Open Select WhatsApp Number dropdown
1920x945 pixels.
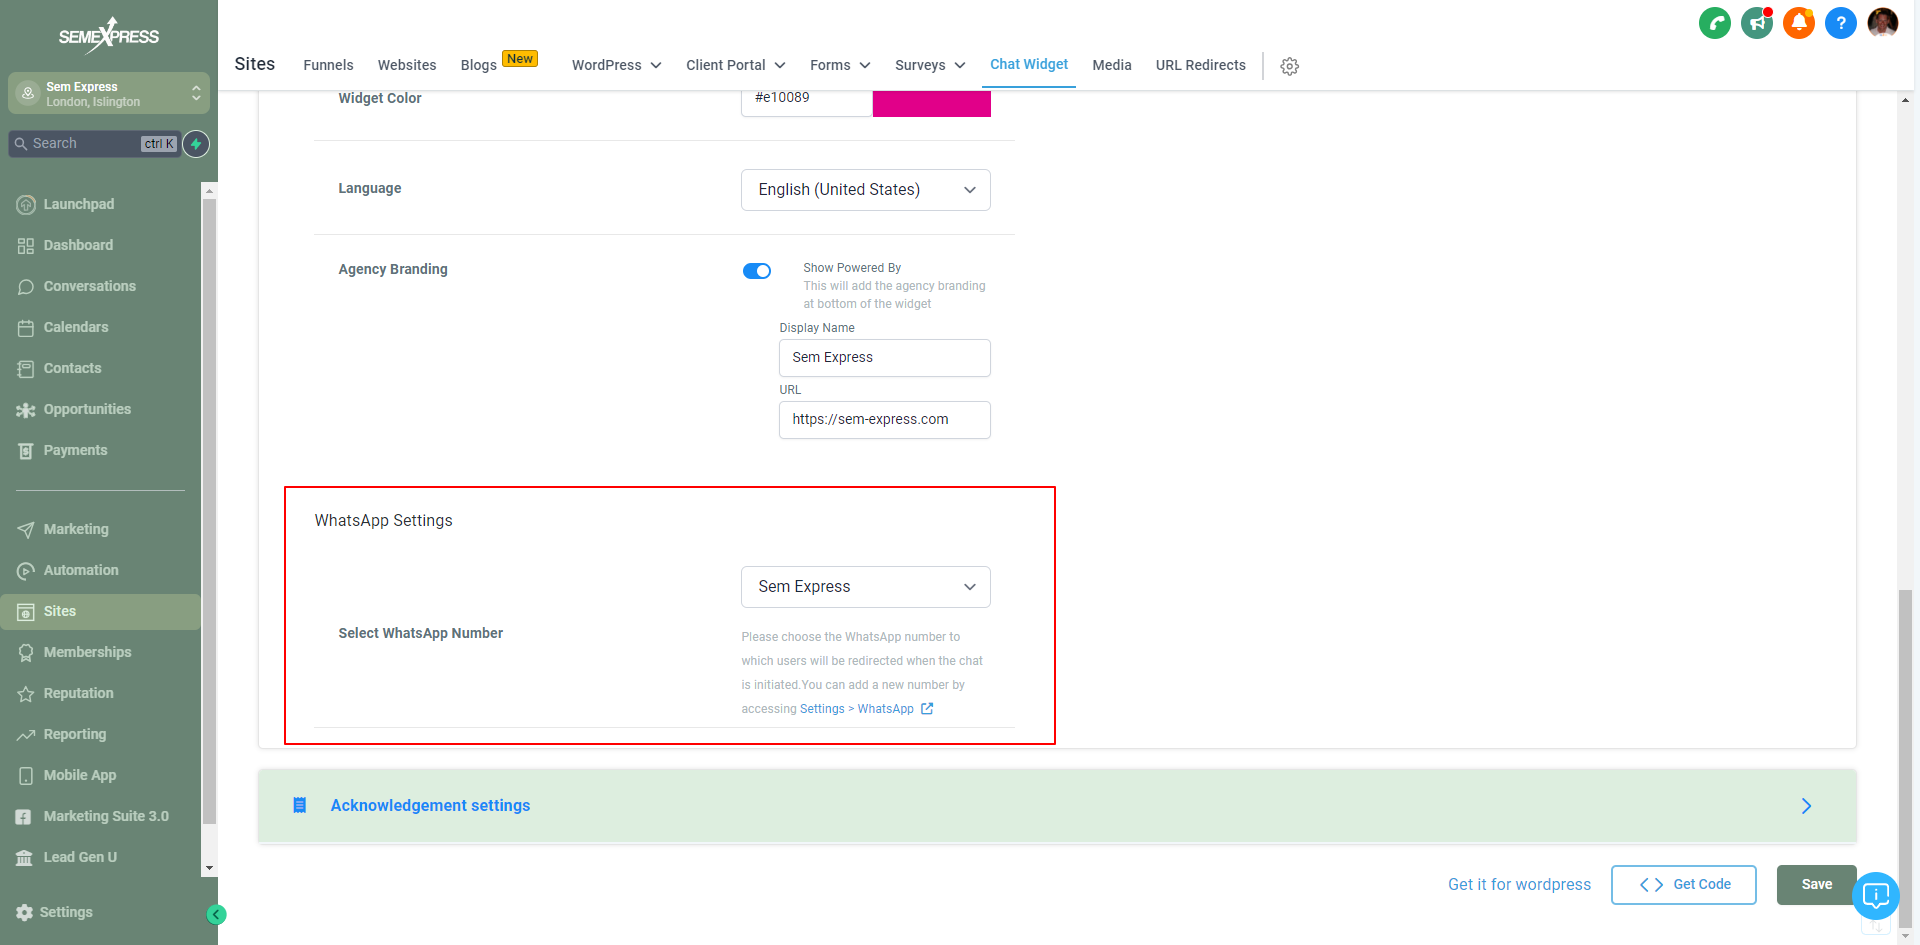[866, 587]
